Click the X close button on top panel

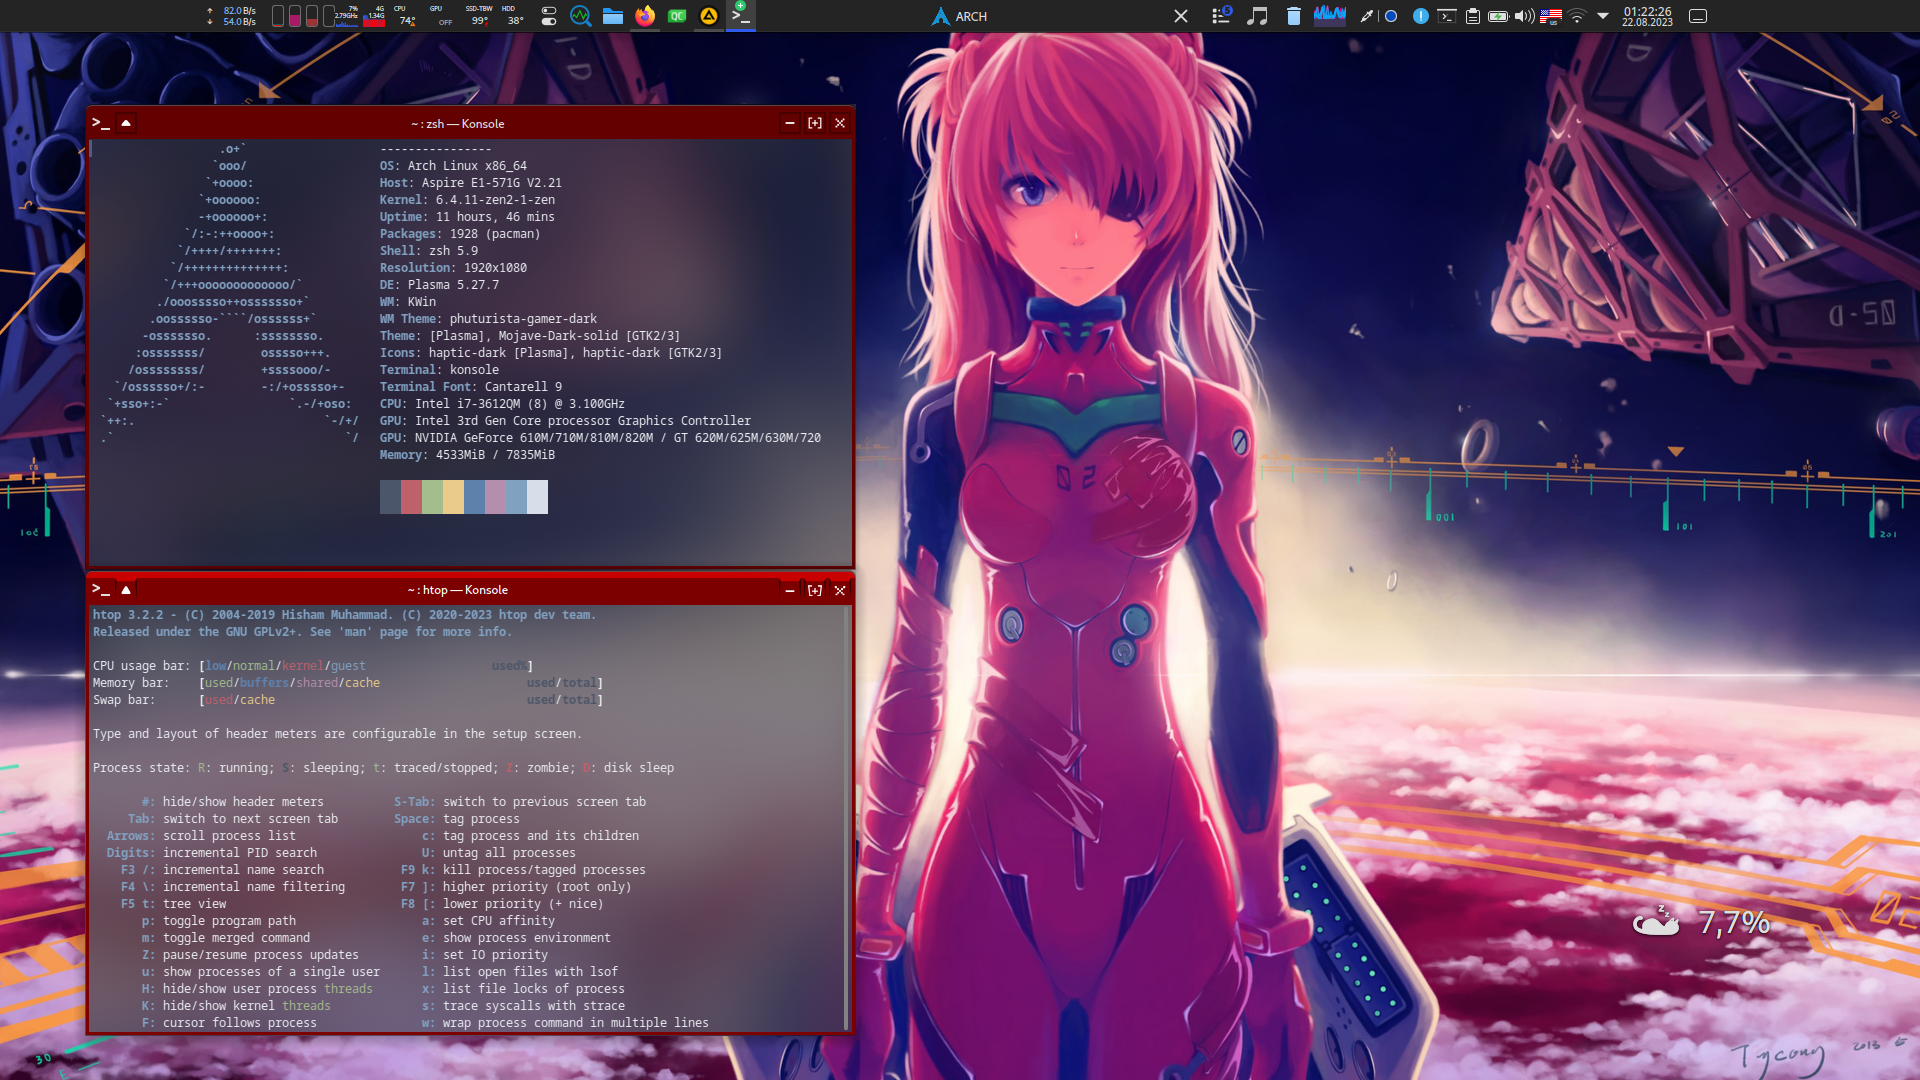click(x=1181, y=16)
